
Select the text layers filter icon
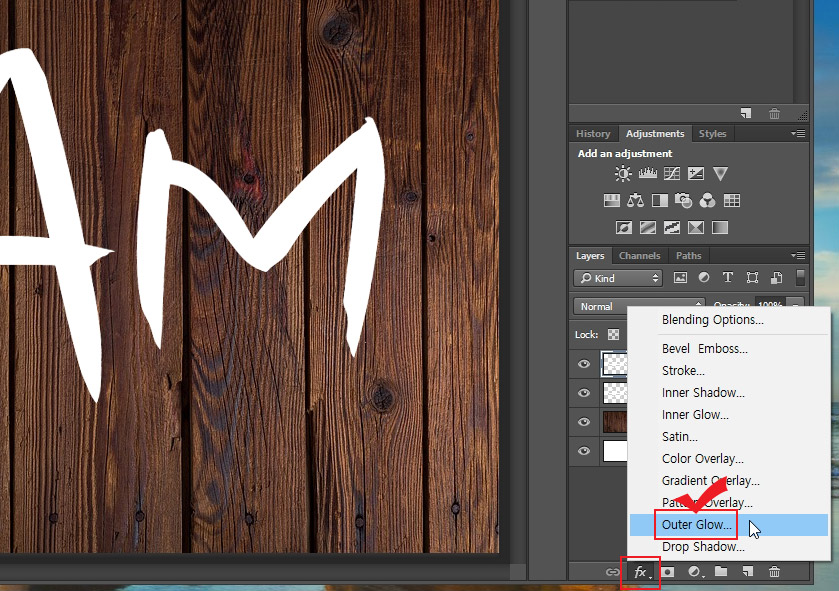tap(728, 278)
